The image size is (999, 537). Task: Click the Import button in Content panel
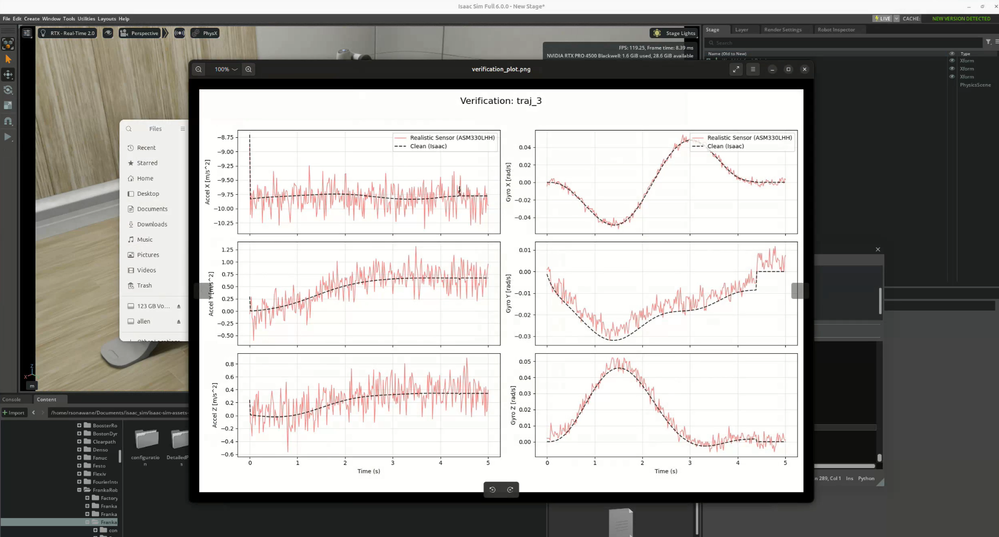(x=13, y=413)
